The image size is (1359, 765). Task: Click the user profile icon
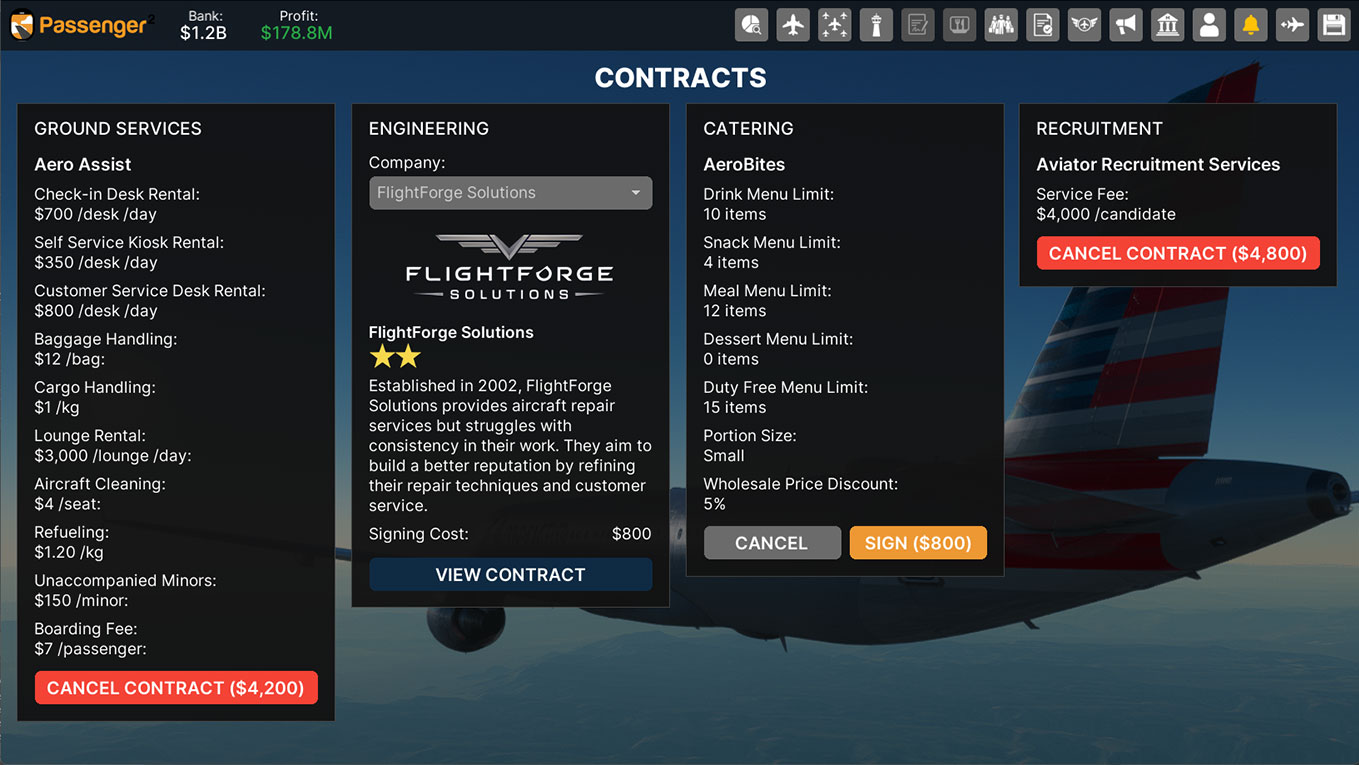click(x=1209, y=25)
